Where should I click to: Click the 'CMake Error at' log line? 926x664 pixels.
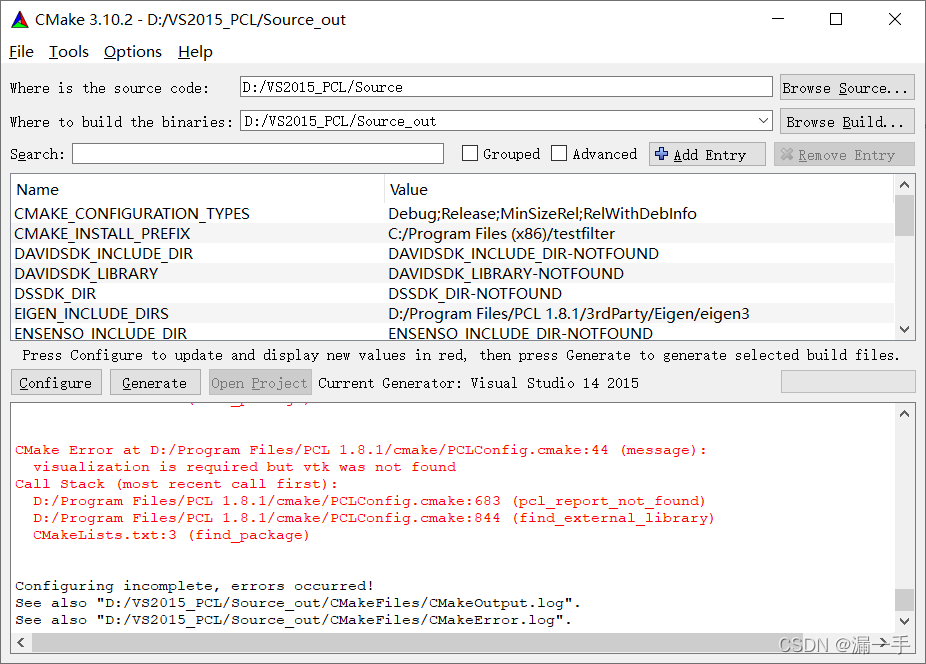360,450
